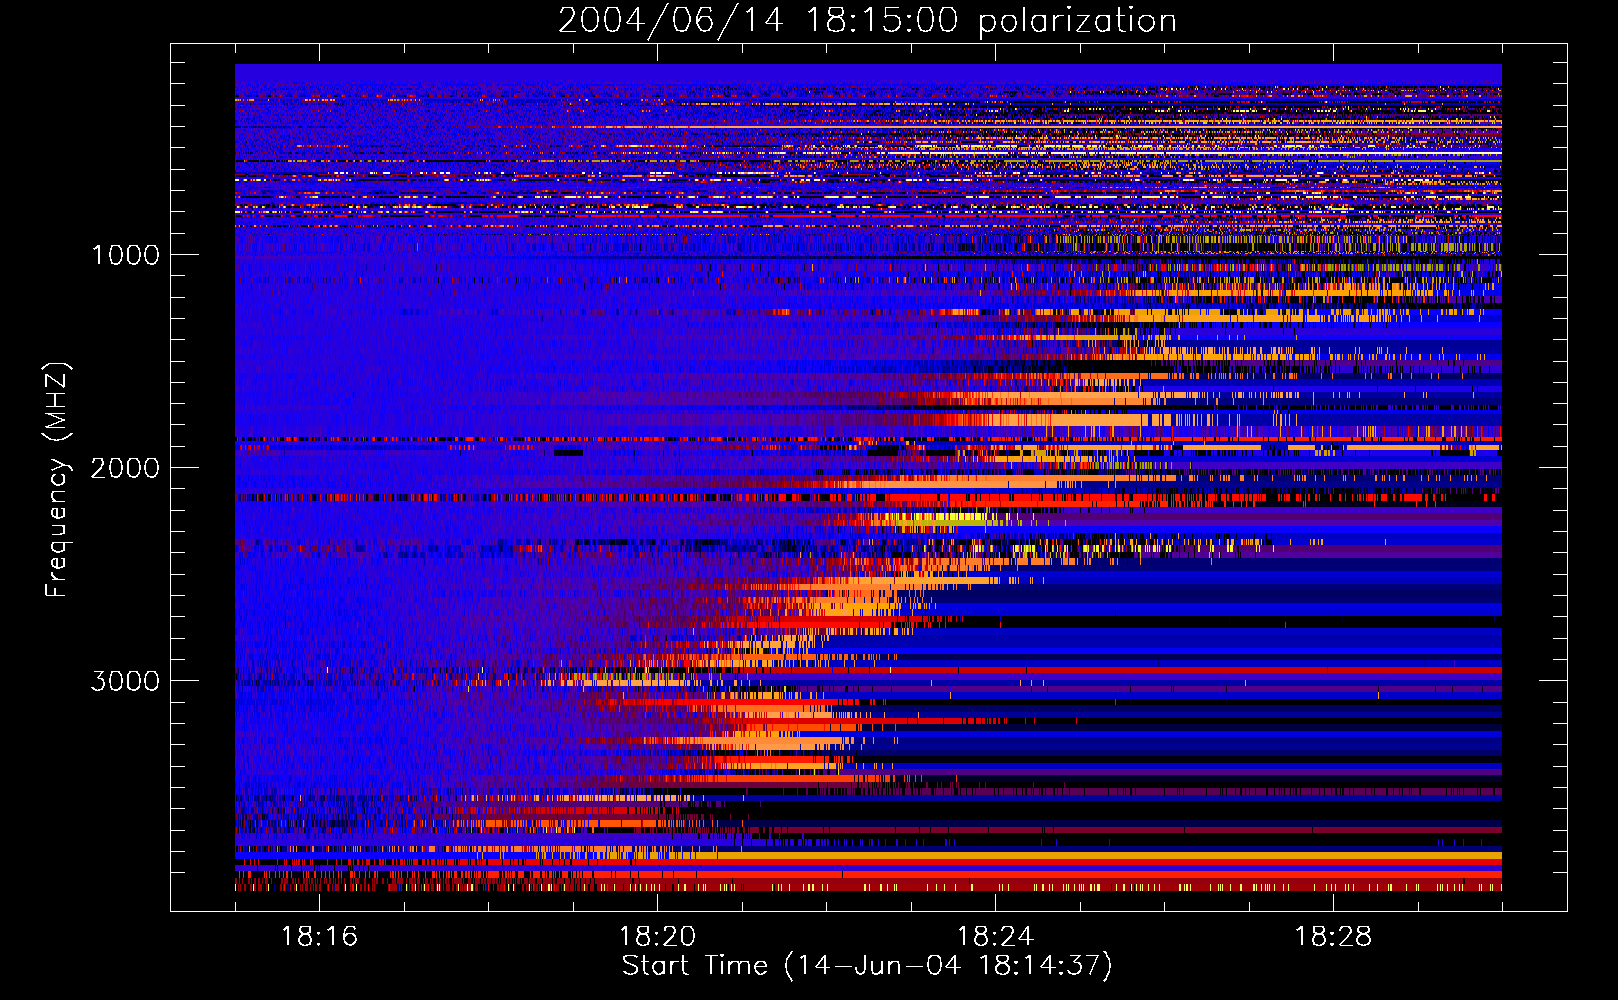1618x1000 pixels.
Task: Click the "Frequency (MHZ)" y-axis label
Action: [57, 480]
